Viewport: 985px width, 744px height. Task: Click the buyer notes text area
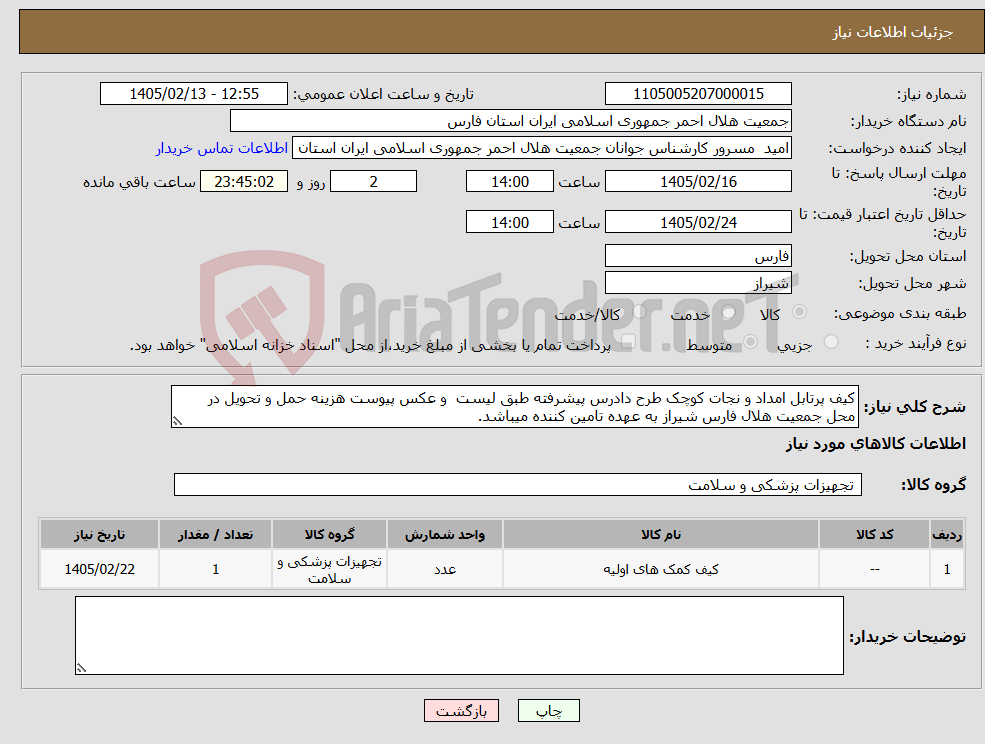point(459,635)
